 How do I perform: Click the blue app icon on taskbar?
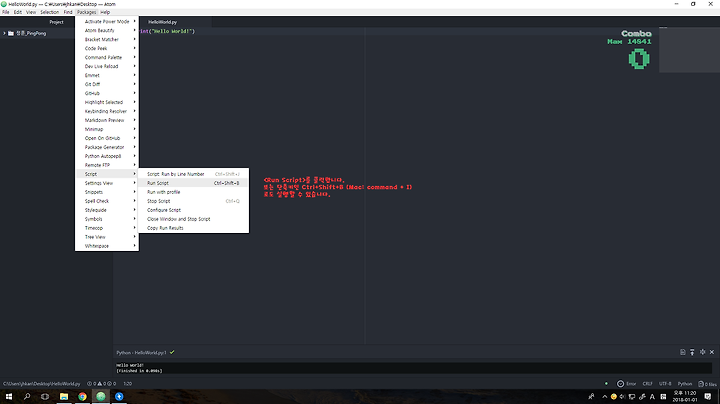119,396
